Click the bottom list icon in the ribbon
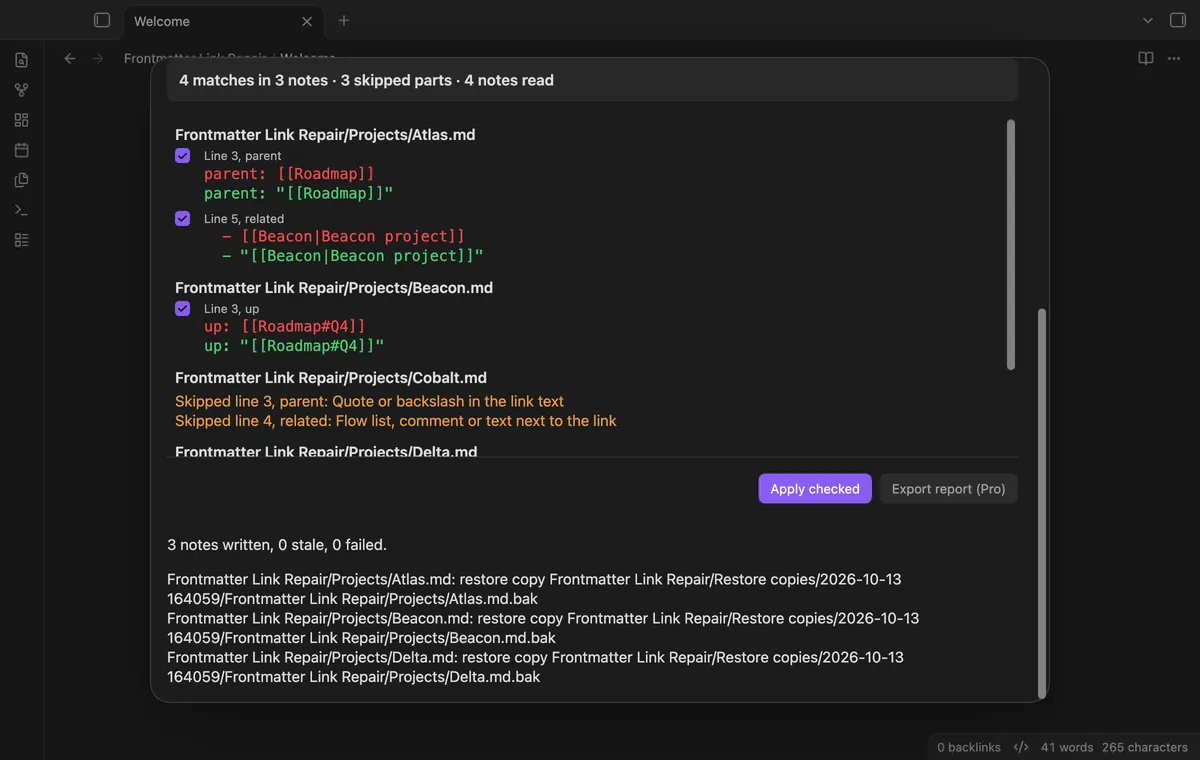Image resolution: width=1200 pixels, height=760 pixels. [22, 240]
